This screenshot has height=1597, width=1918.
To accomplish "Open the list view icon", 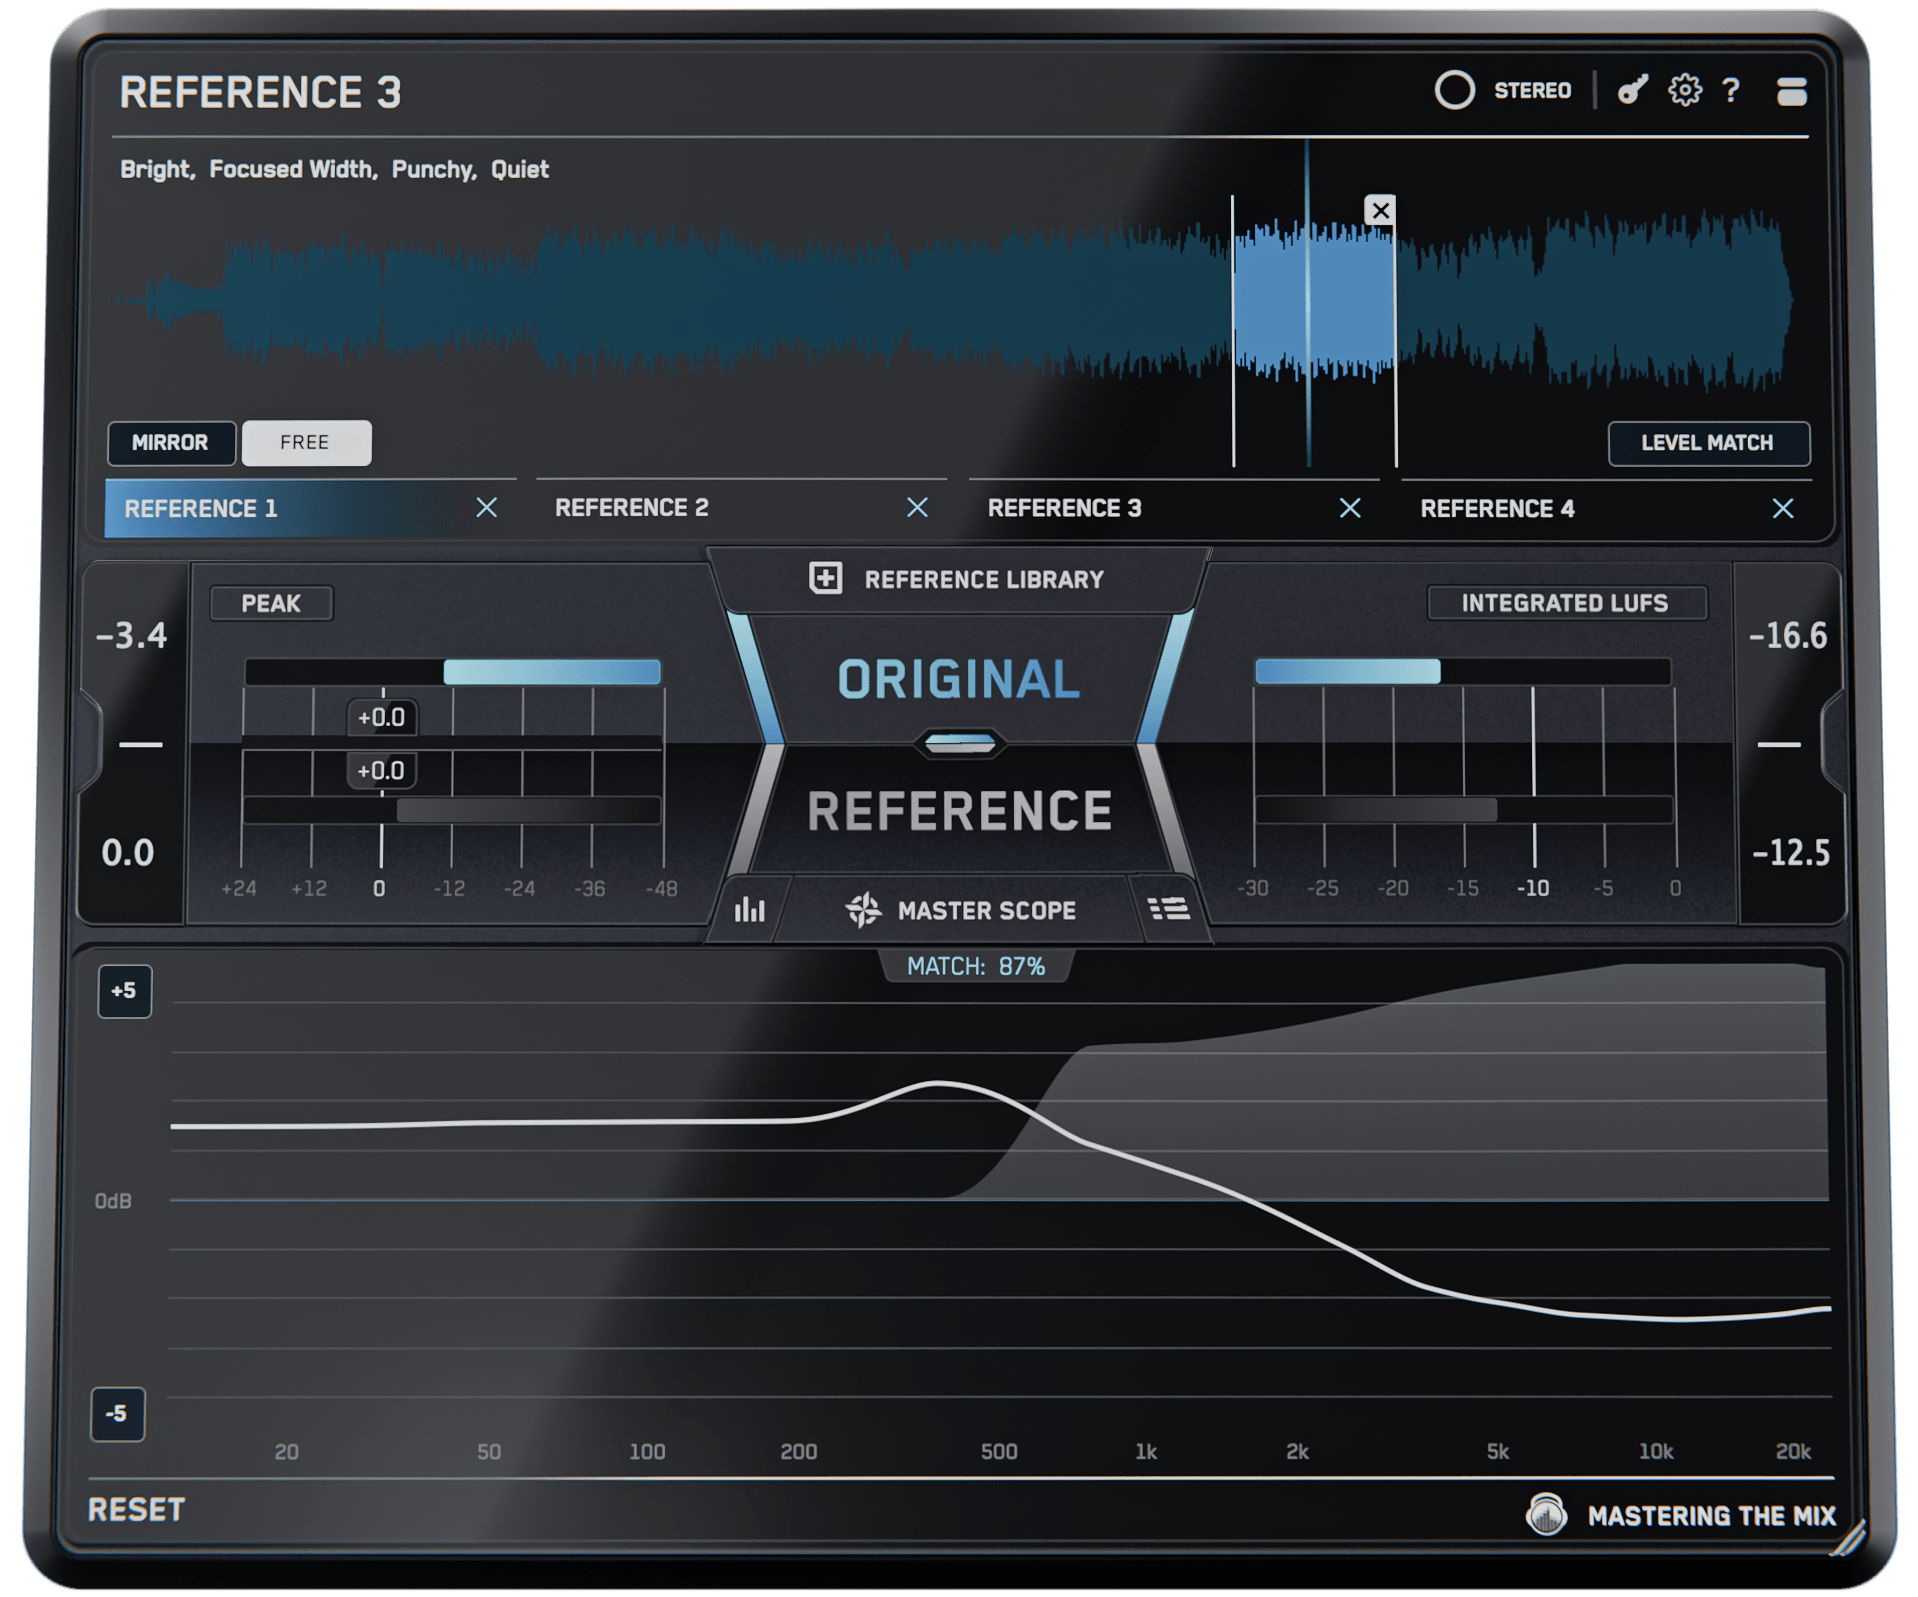I will click(x=1168, y=909).
